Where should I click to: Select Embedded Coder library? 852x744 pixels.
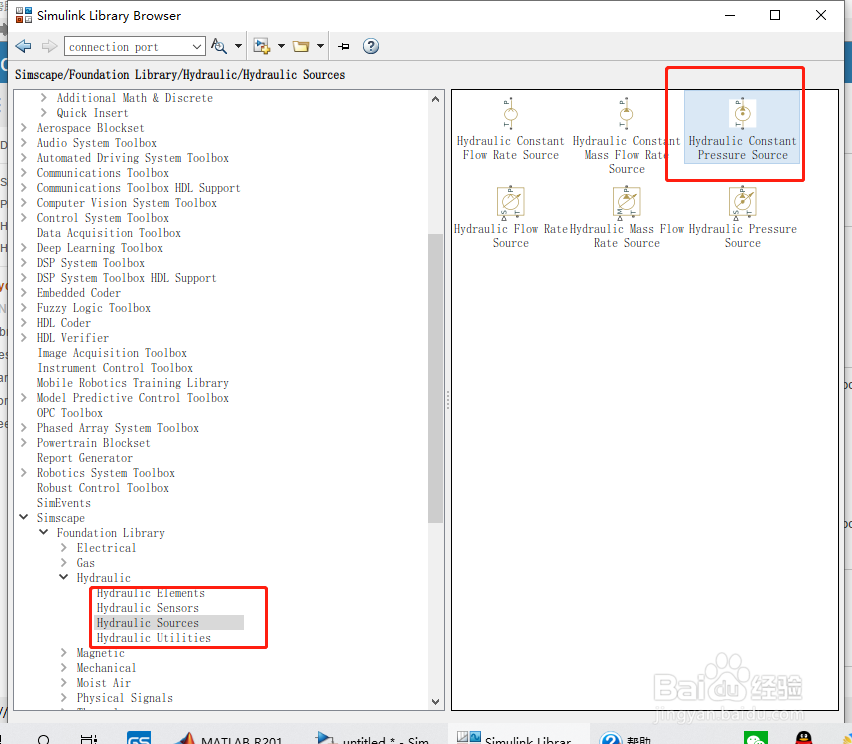point(79,292)
